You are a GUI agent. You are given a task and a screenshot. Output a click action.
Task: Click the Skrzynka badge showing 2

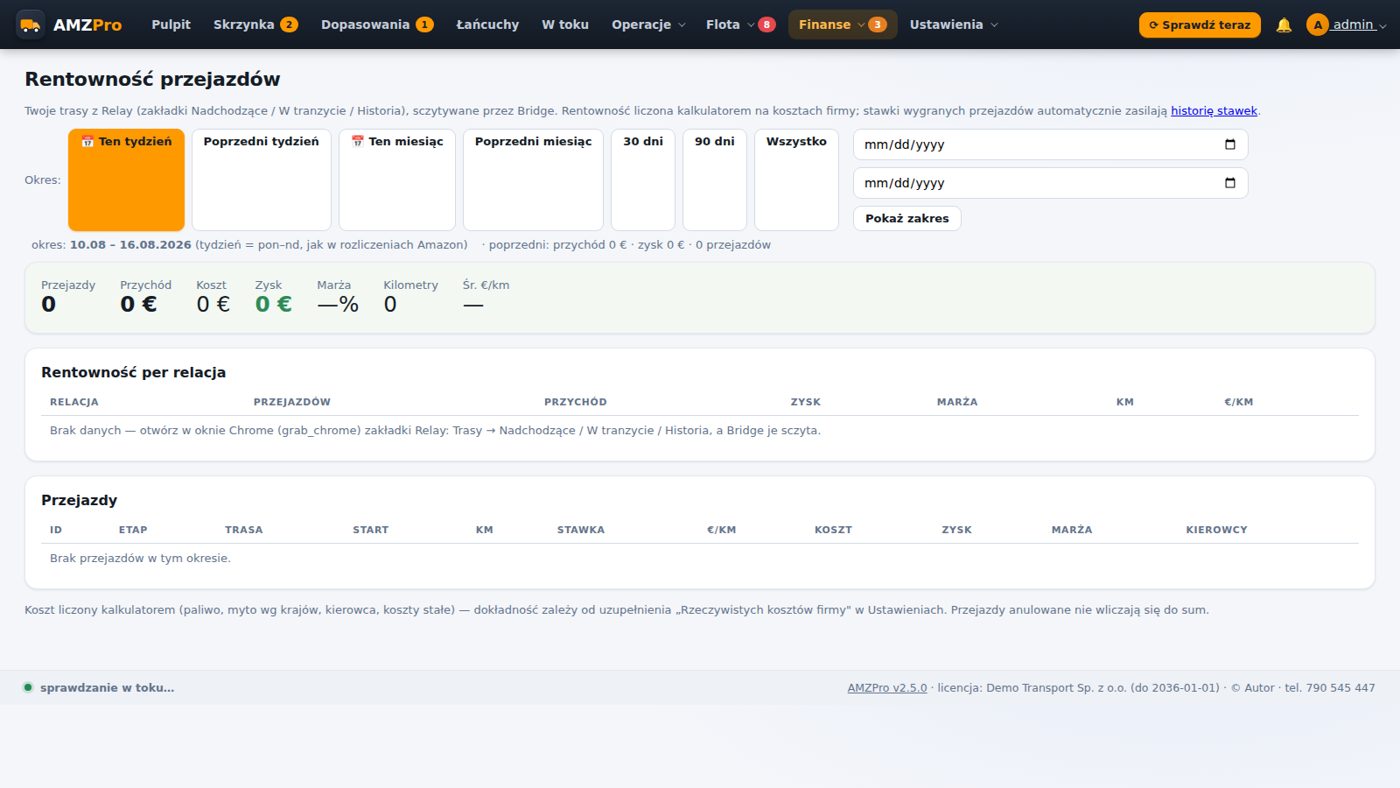click(x=289, y=25)
